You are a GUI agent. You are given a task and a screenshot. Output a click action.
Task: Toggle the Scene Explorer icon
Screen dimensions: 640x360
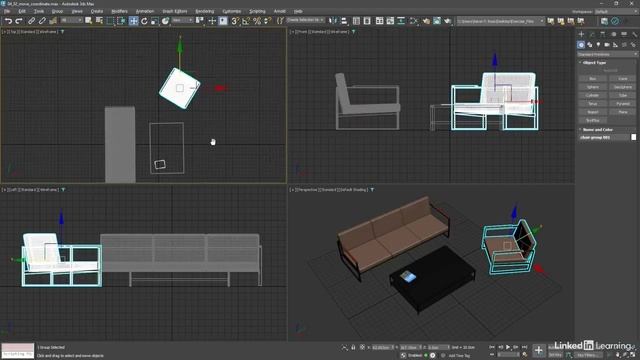pos(356,20)
